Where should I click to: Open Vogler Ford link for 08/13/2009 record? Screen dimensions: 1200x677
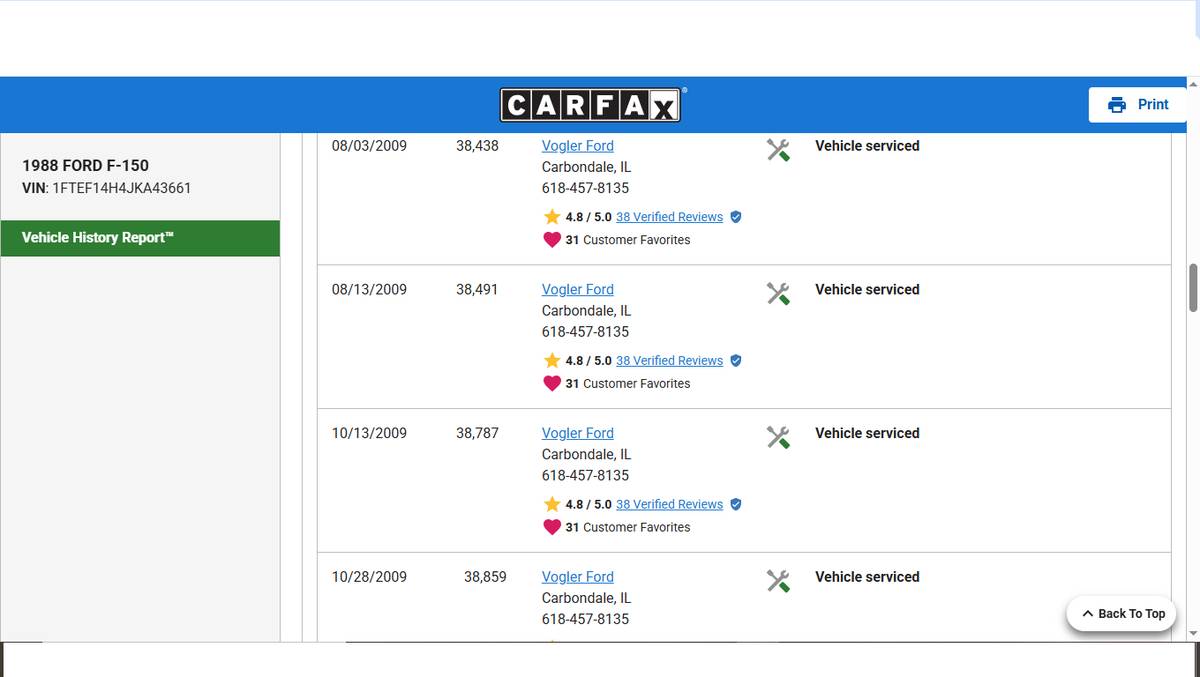click(577, 290)
